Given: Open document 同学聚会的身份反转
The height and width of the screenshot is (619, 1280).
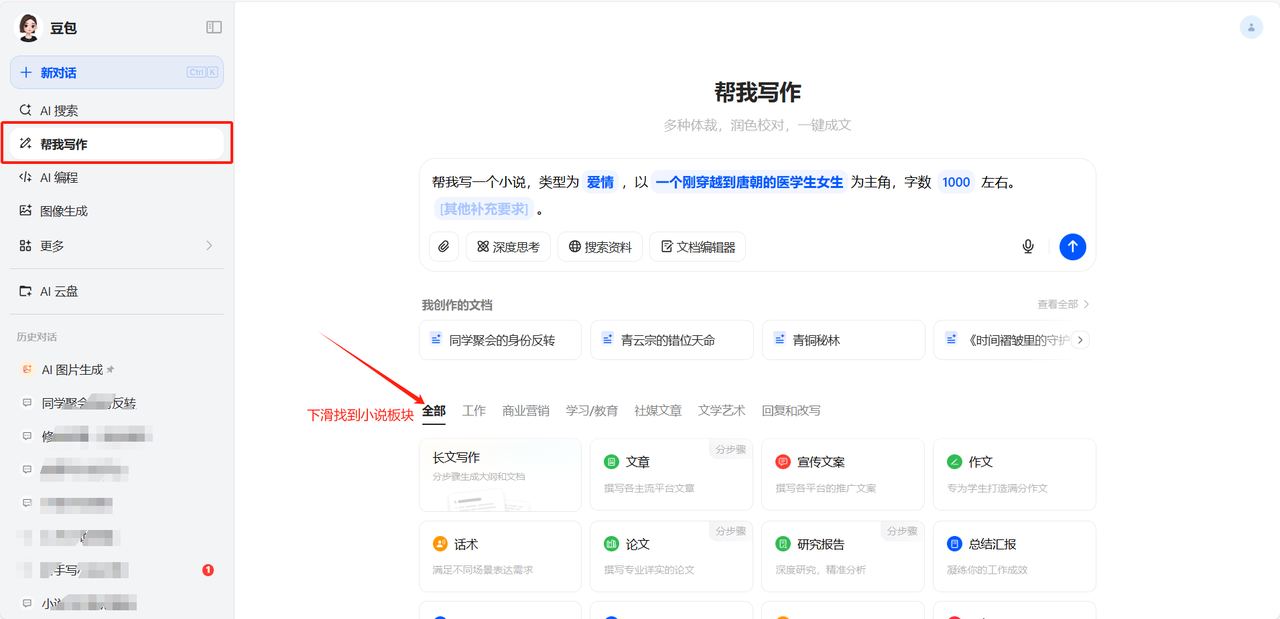Looking at the screenshot, I should click(x=501, y=340).
